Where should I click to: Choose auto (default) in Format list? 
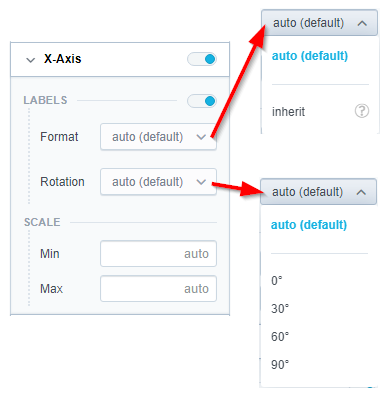[x=310, y=56]
